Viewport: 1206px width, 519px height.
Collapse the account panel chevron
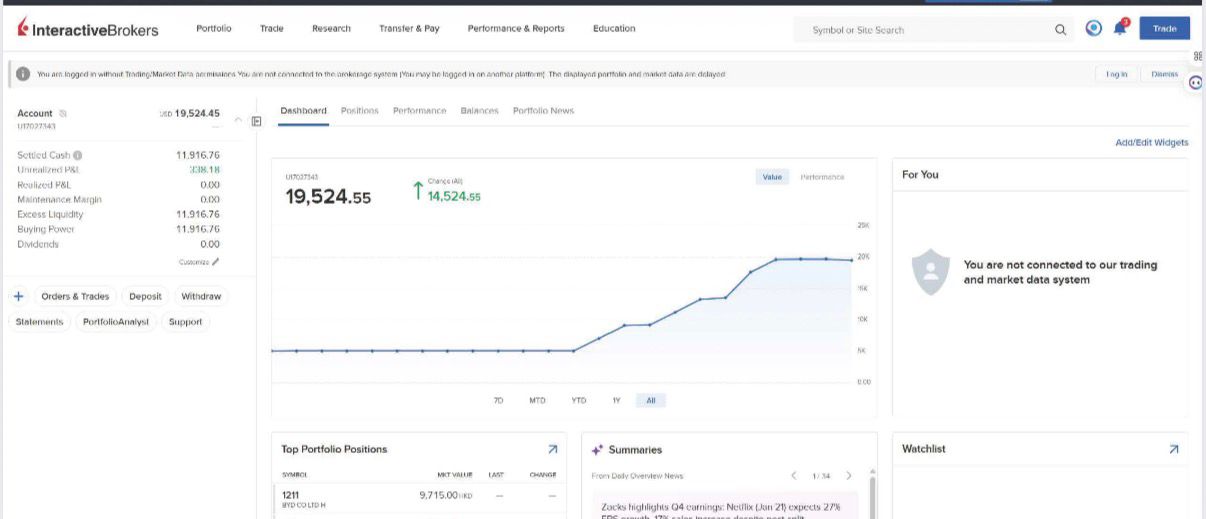click(x=238, y=120)
